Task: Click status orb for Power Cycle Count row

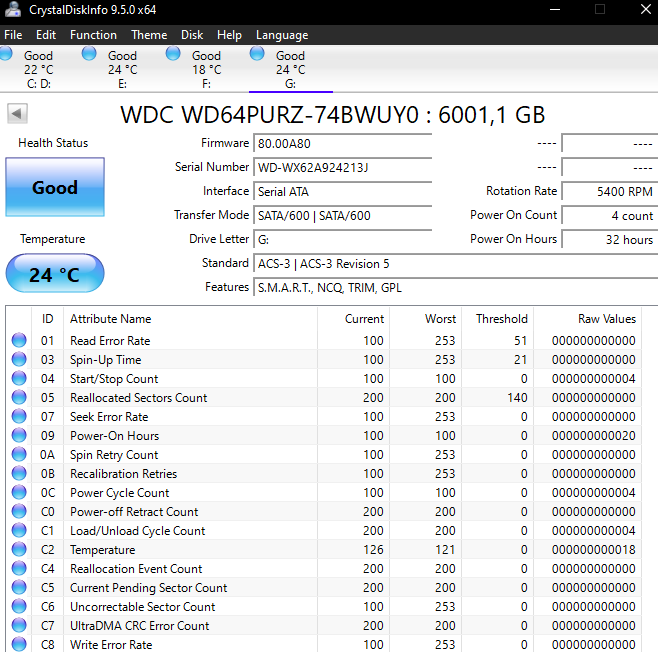Action: 19,492
